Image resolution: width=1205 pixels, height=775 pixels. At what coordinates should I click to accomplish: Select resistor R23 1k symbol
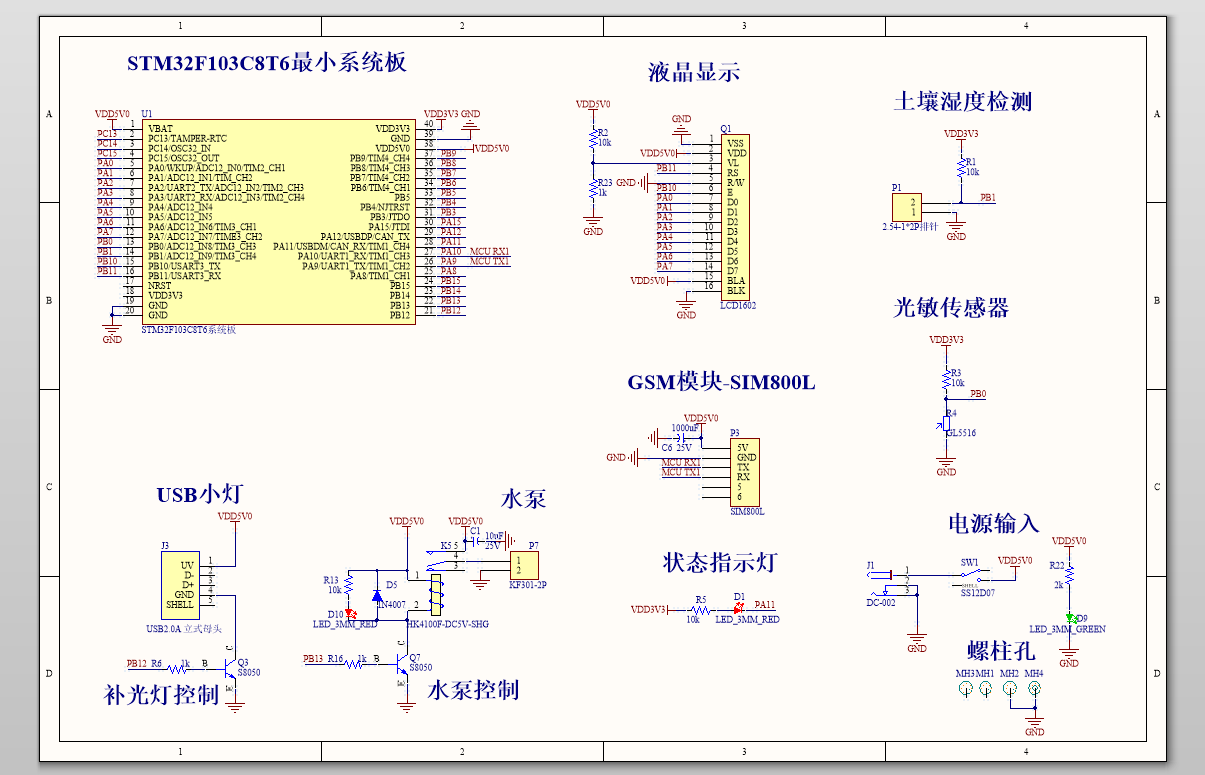[x=593, y=189]
